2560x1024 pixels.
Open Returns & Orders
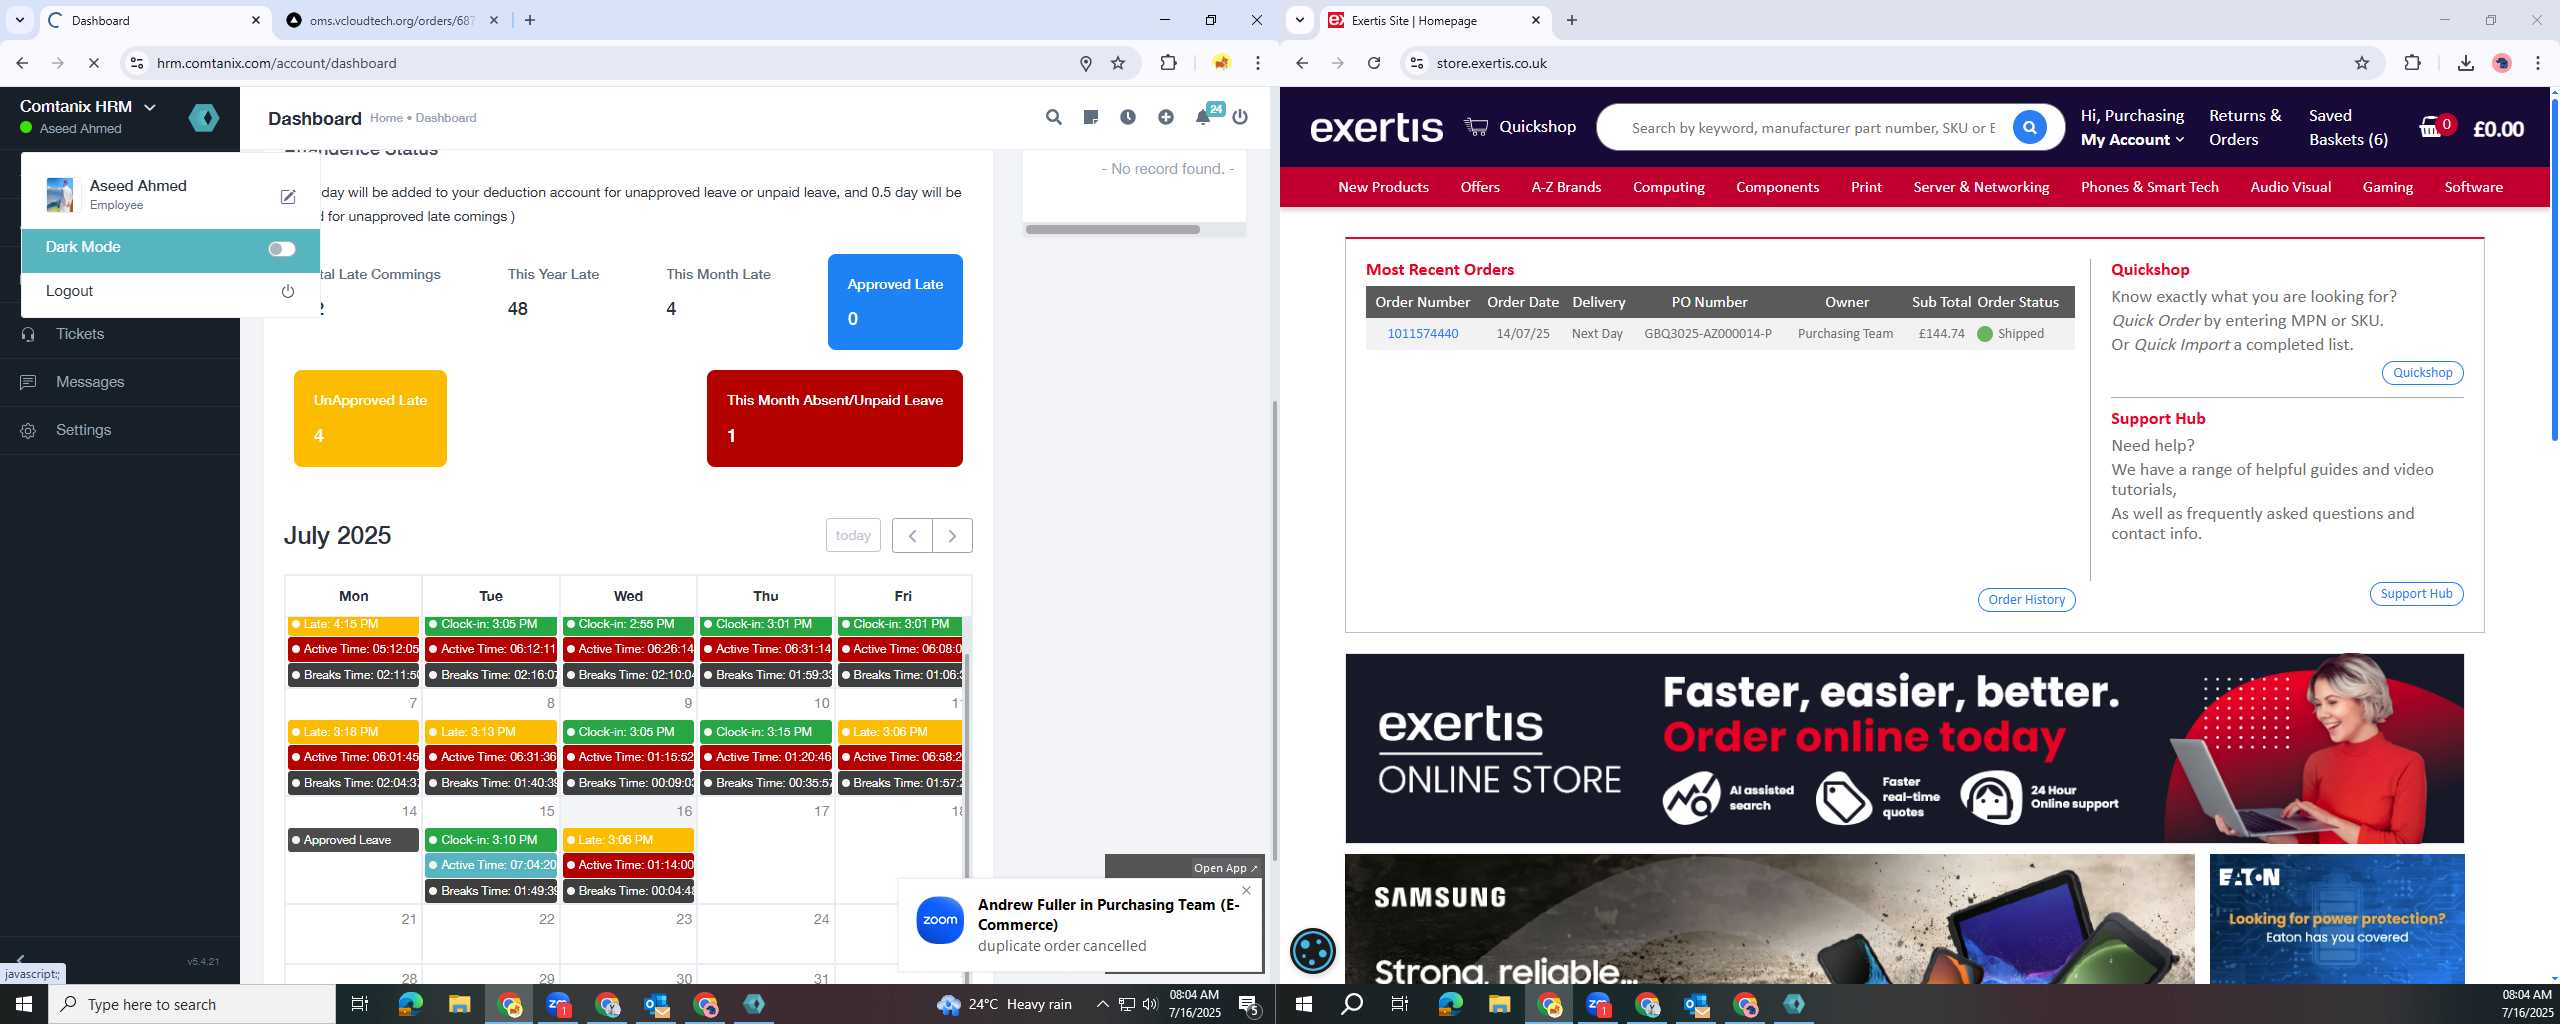coord(2245,128)
